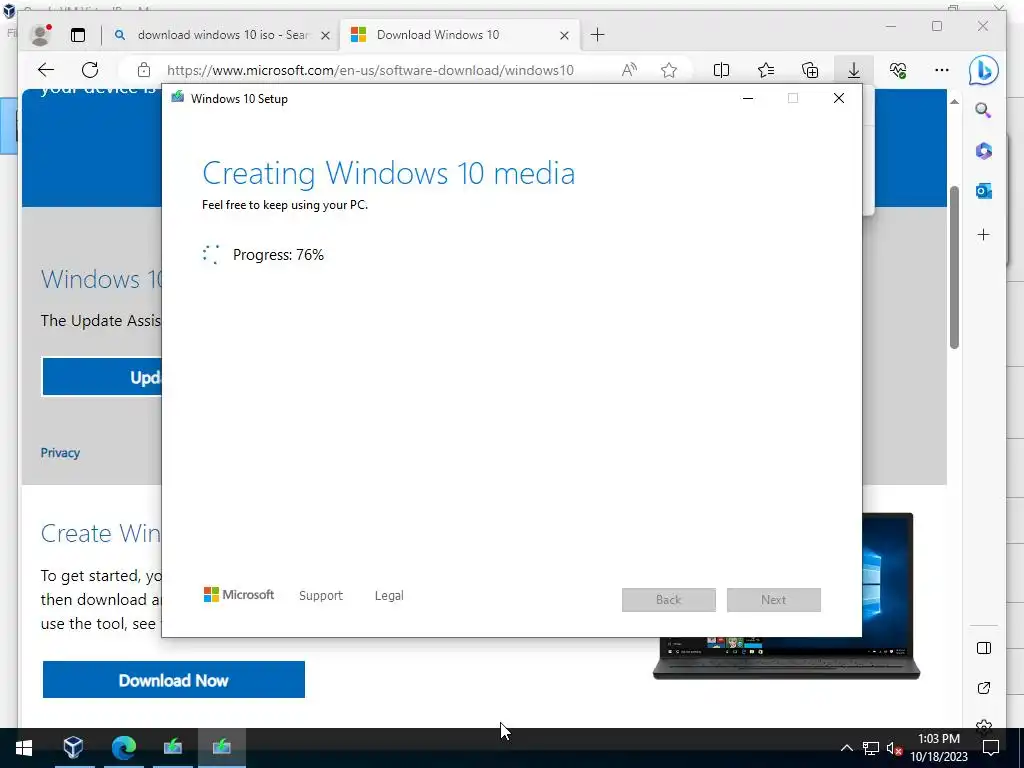Screen dimensions: 1024x768
Task: Add this page to favorites star
Action: [x=669, y=70]
